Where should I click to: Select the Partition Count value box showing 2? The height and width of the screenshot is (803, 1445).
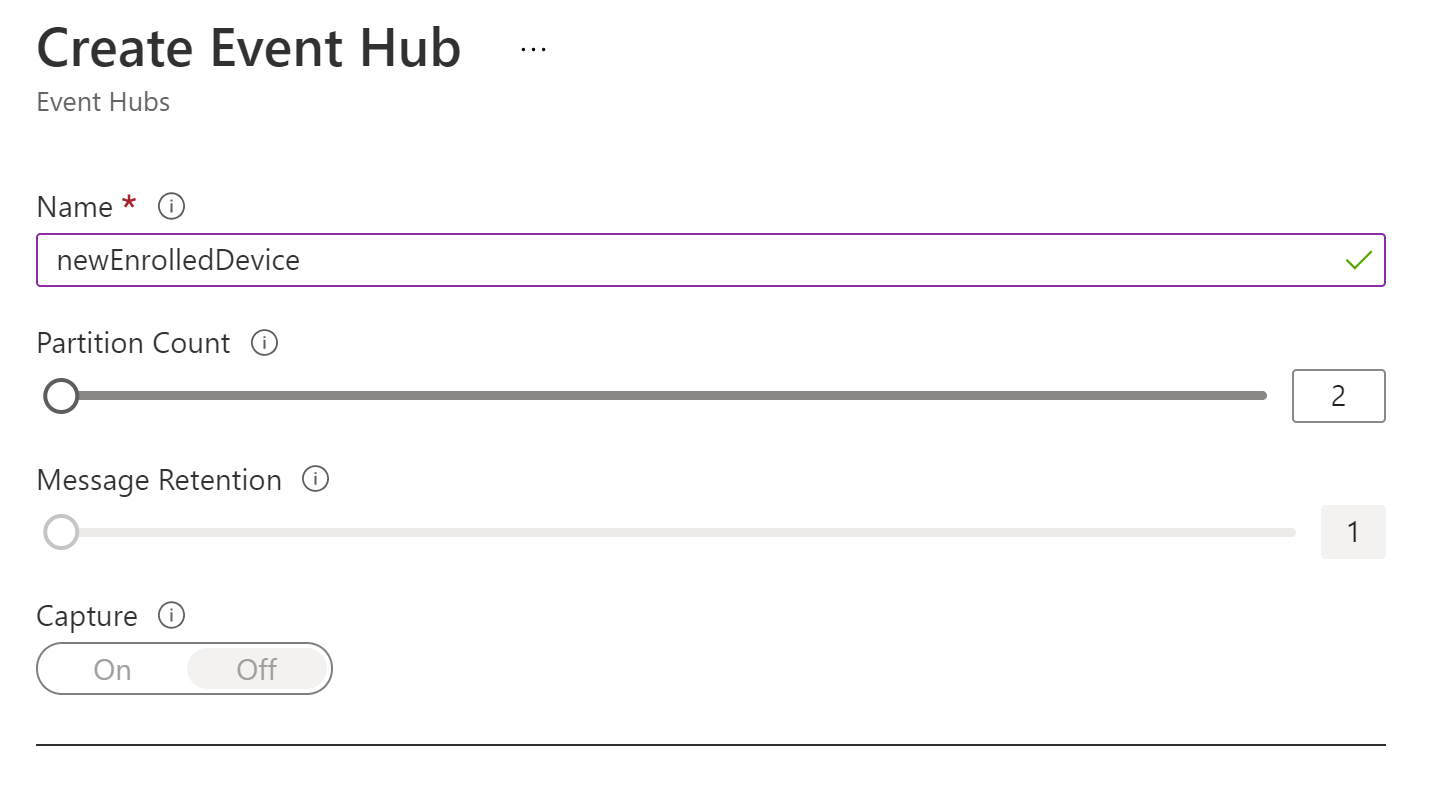(x=1339, y=396)
